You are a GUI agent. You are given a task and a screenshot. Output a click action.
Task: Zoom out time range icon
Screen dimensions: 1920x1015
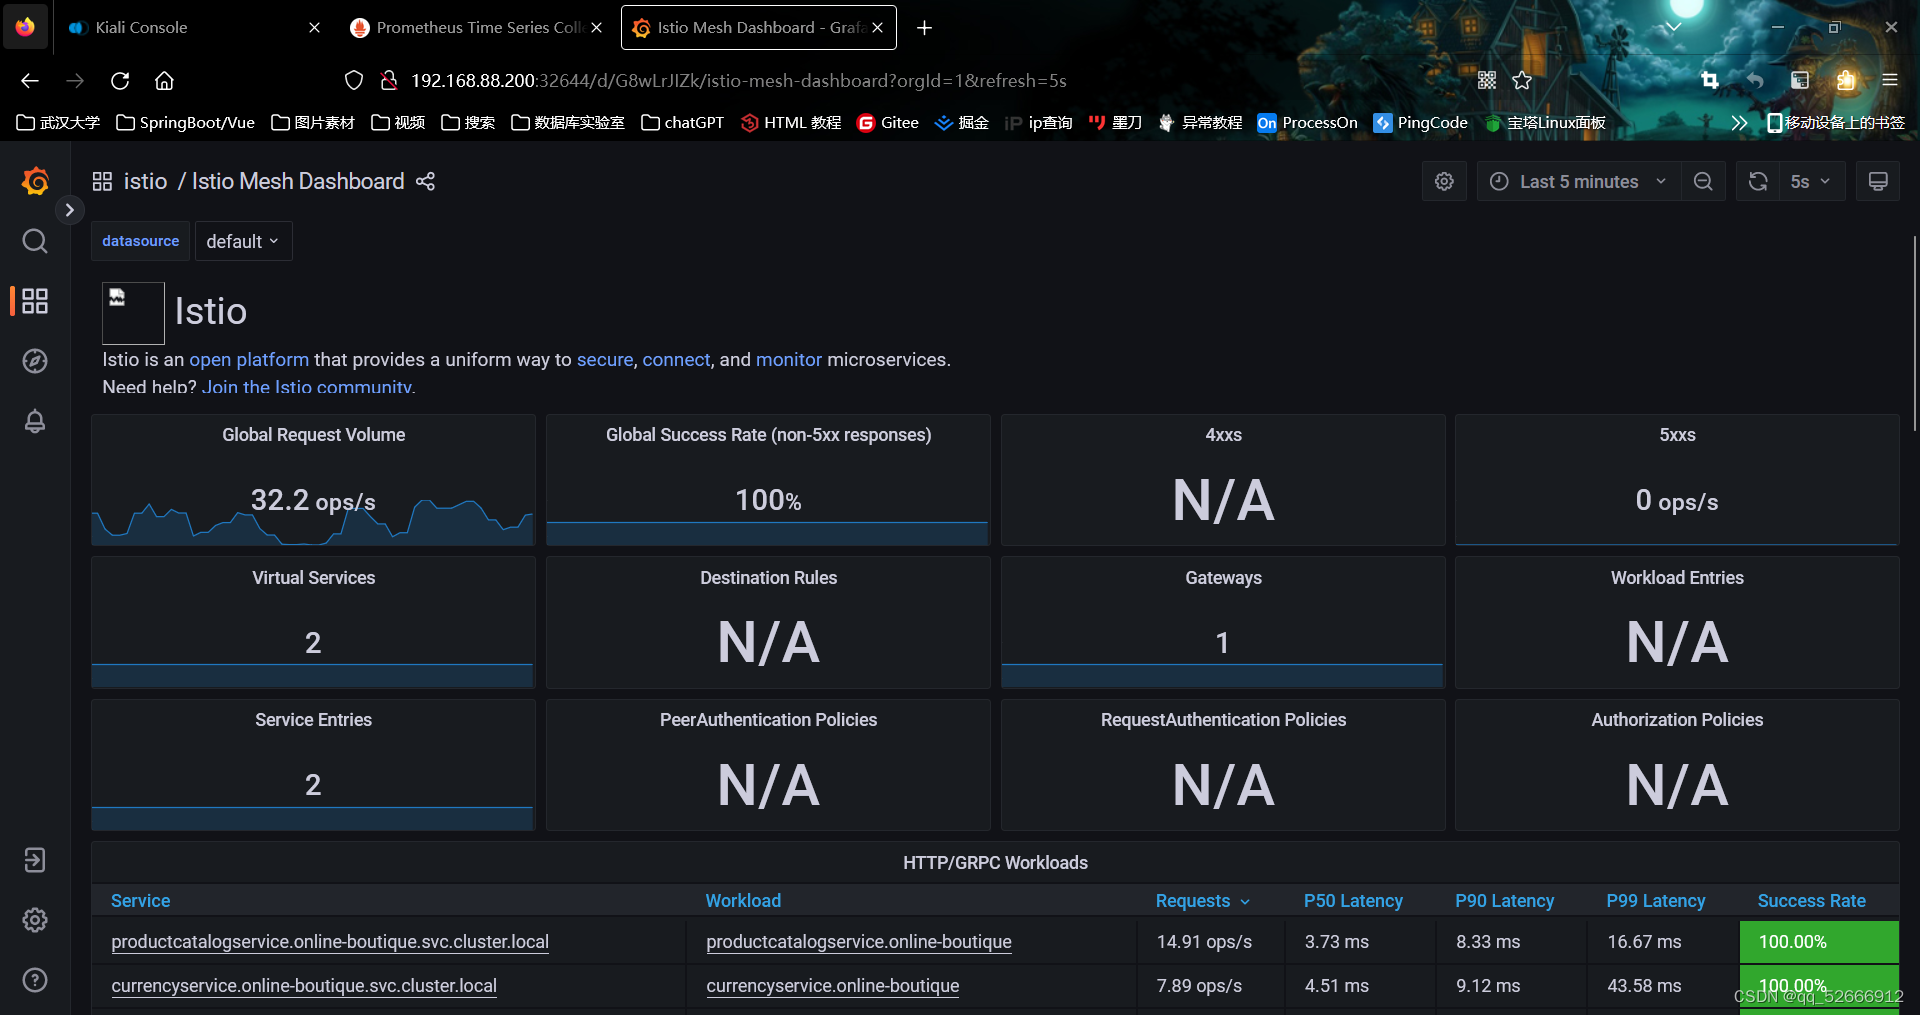pos(1703,181)
